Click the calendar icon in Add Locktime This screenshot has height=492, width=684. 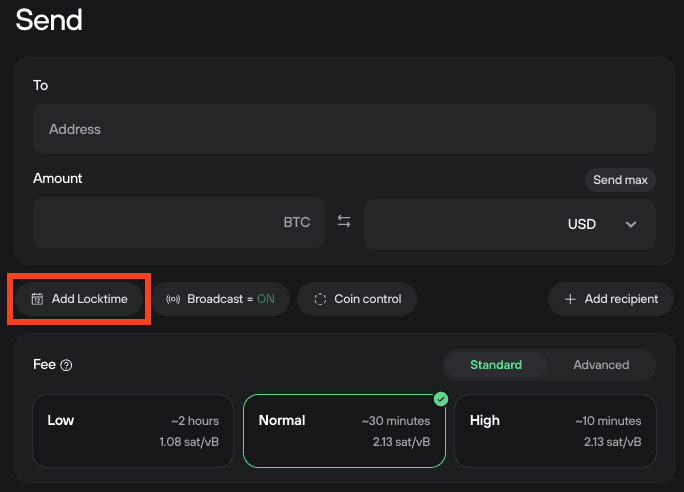click(x=38, y=299)
